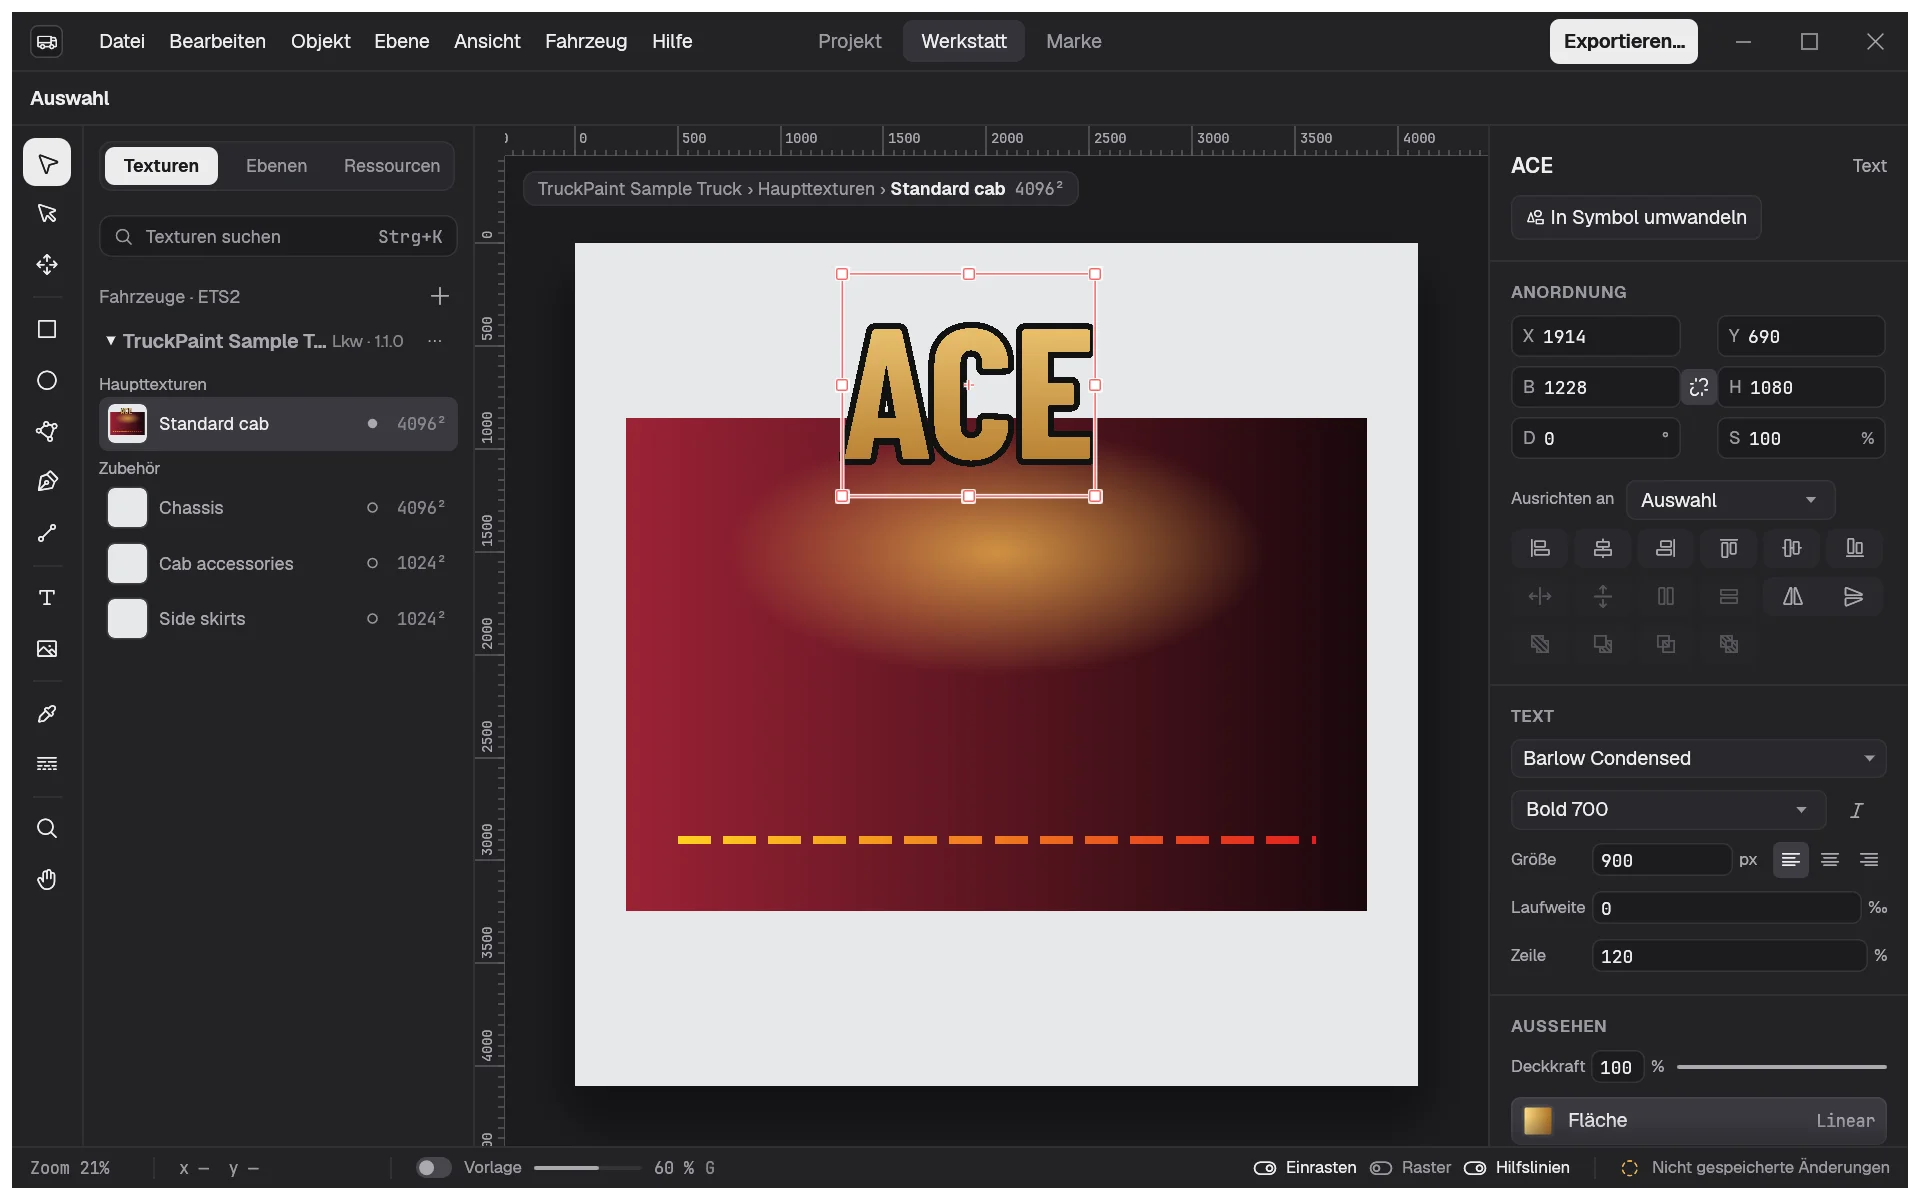Select the Direct Selection tool
Screen dimensions: 1920x1200
(47, 213)
